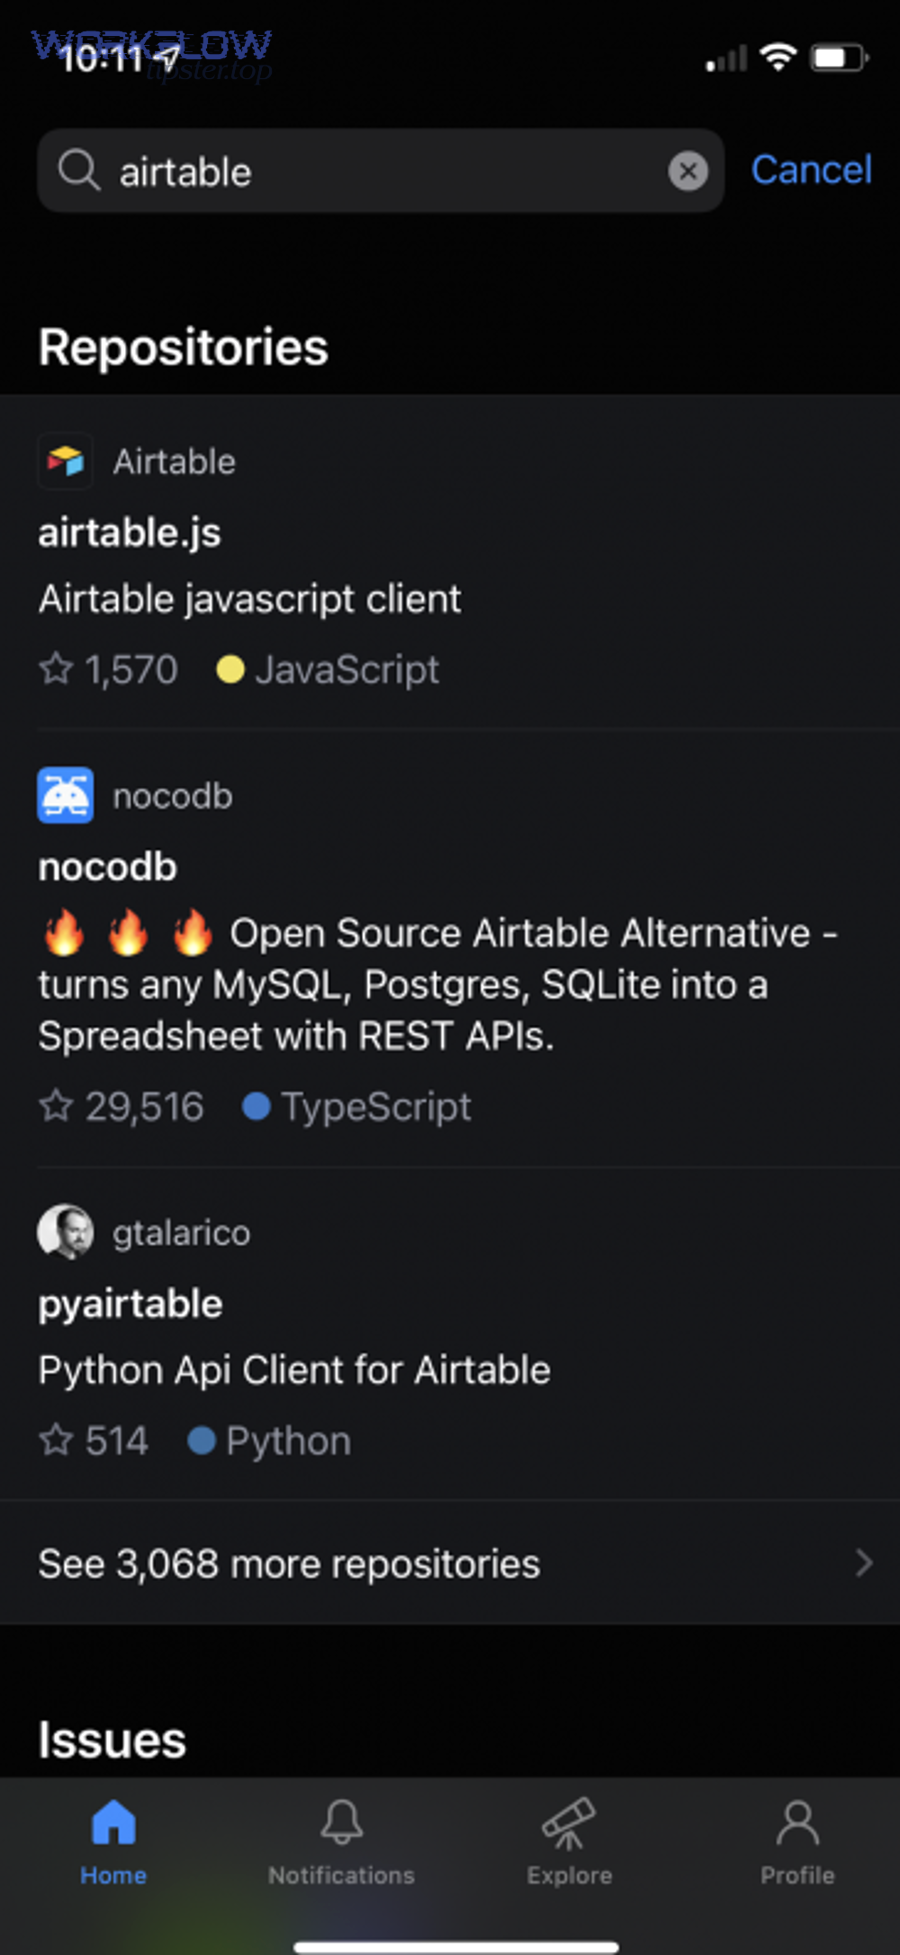Tap the Airtable javascript client description
The width and height of the screenshot is (900, 1955).
pyautogui.click(x=250, y=599)
